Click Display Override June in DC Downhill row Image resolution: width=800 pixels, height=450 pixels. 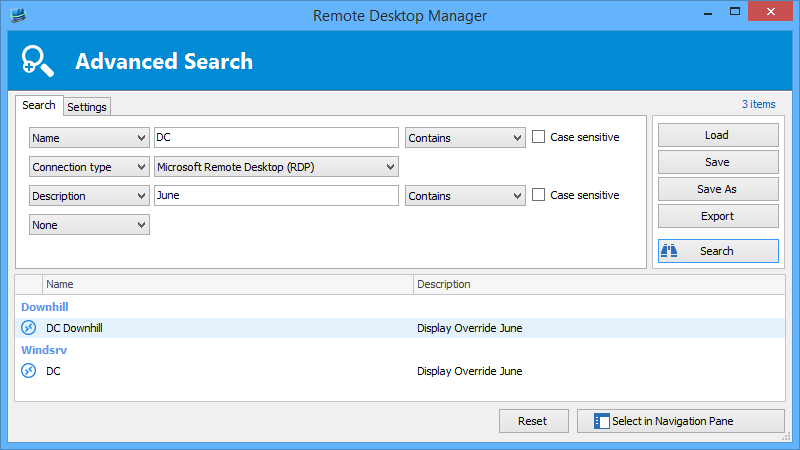coord(469,328)
